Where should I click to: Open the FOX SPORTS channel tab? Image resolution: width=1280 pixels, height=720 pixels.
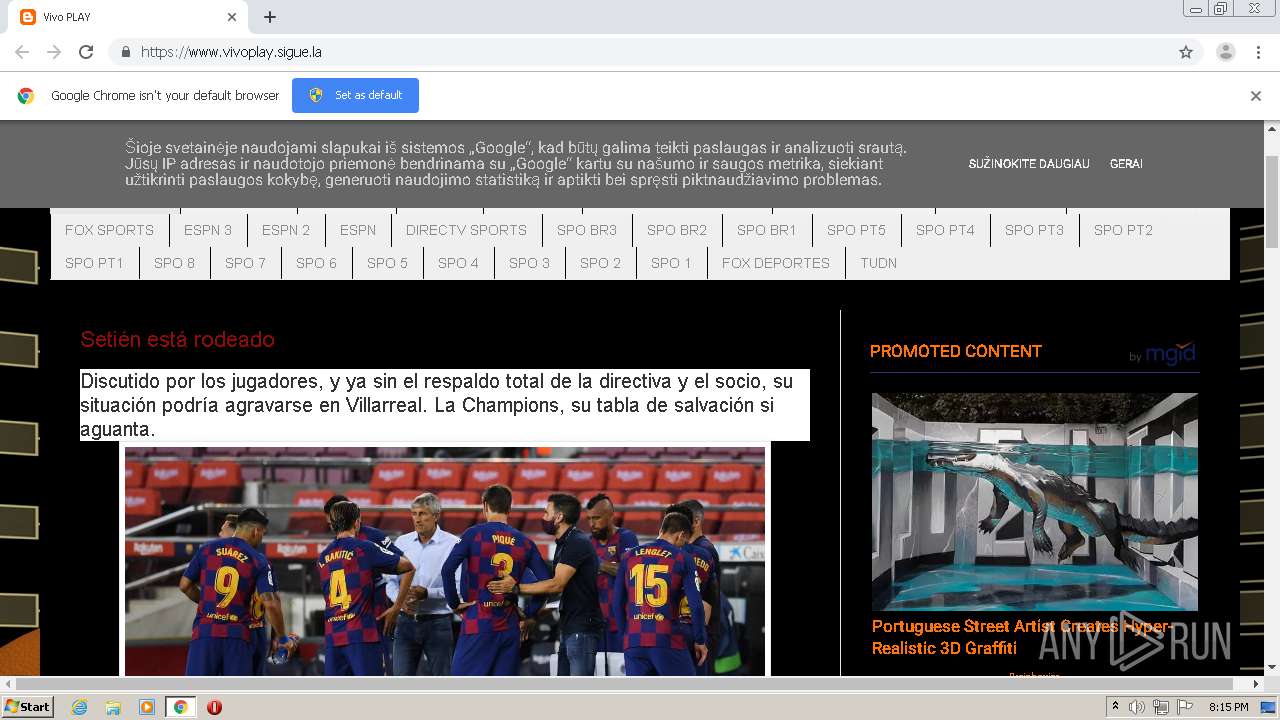pos(109,230)
